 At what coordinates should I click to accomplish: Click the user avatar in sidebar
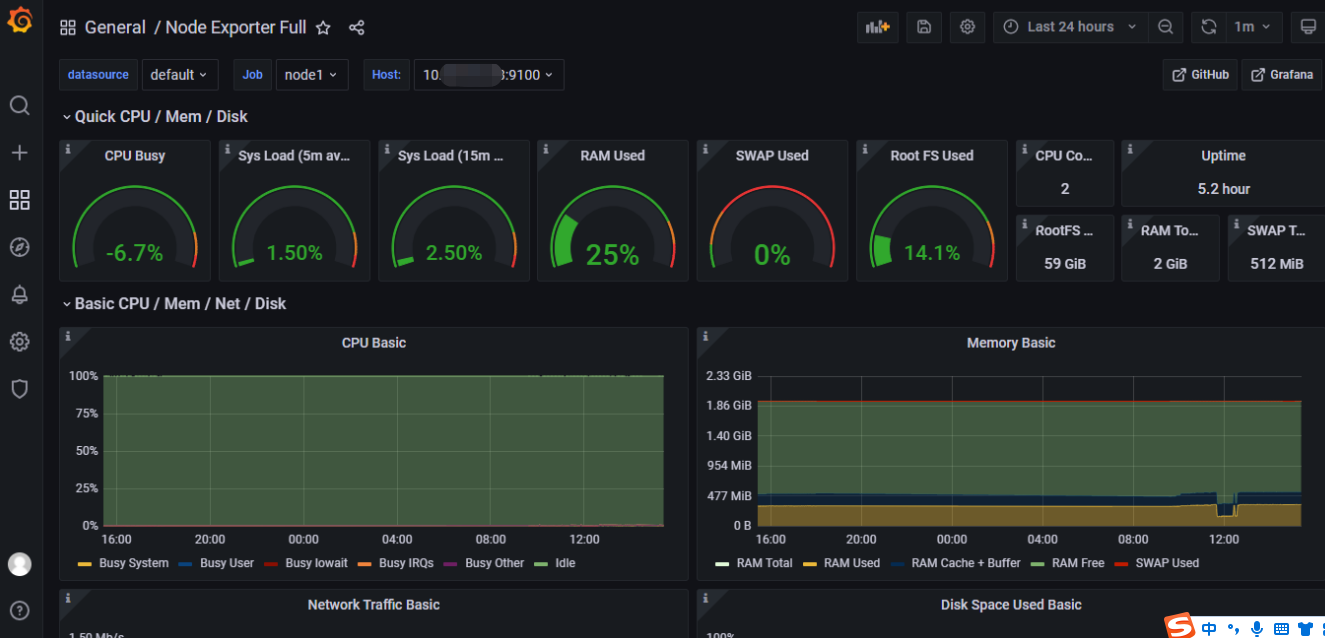[19, 564]
